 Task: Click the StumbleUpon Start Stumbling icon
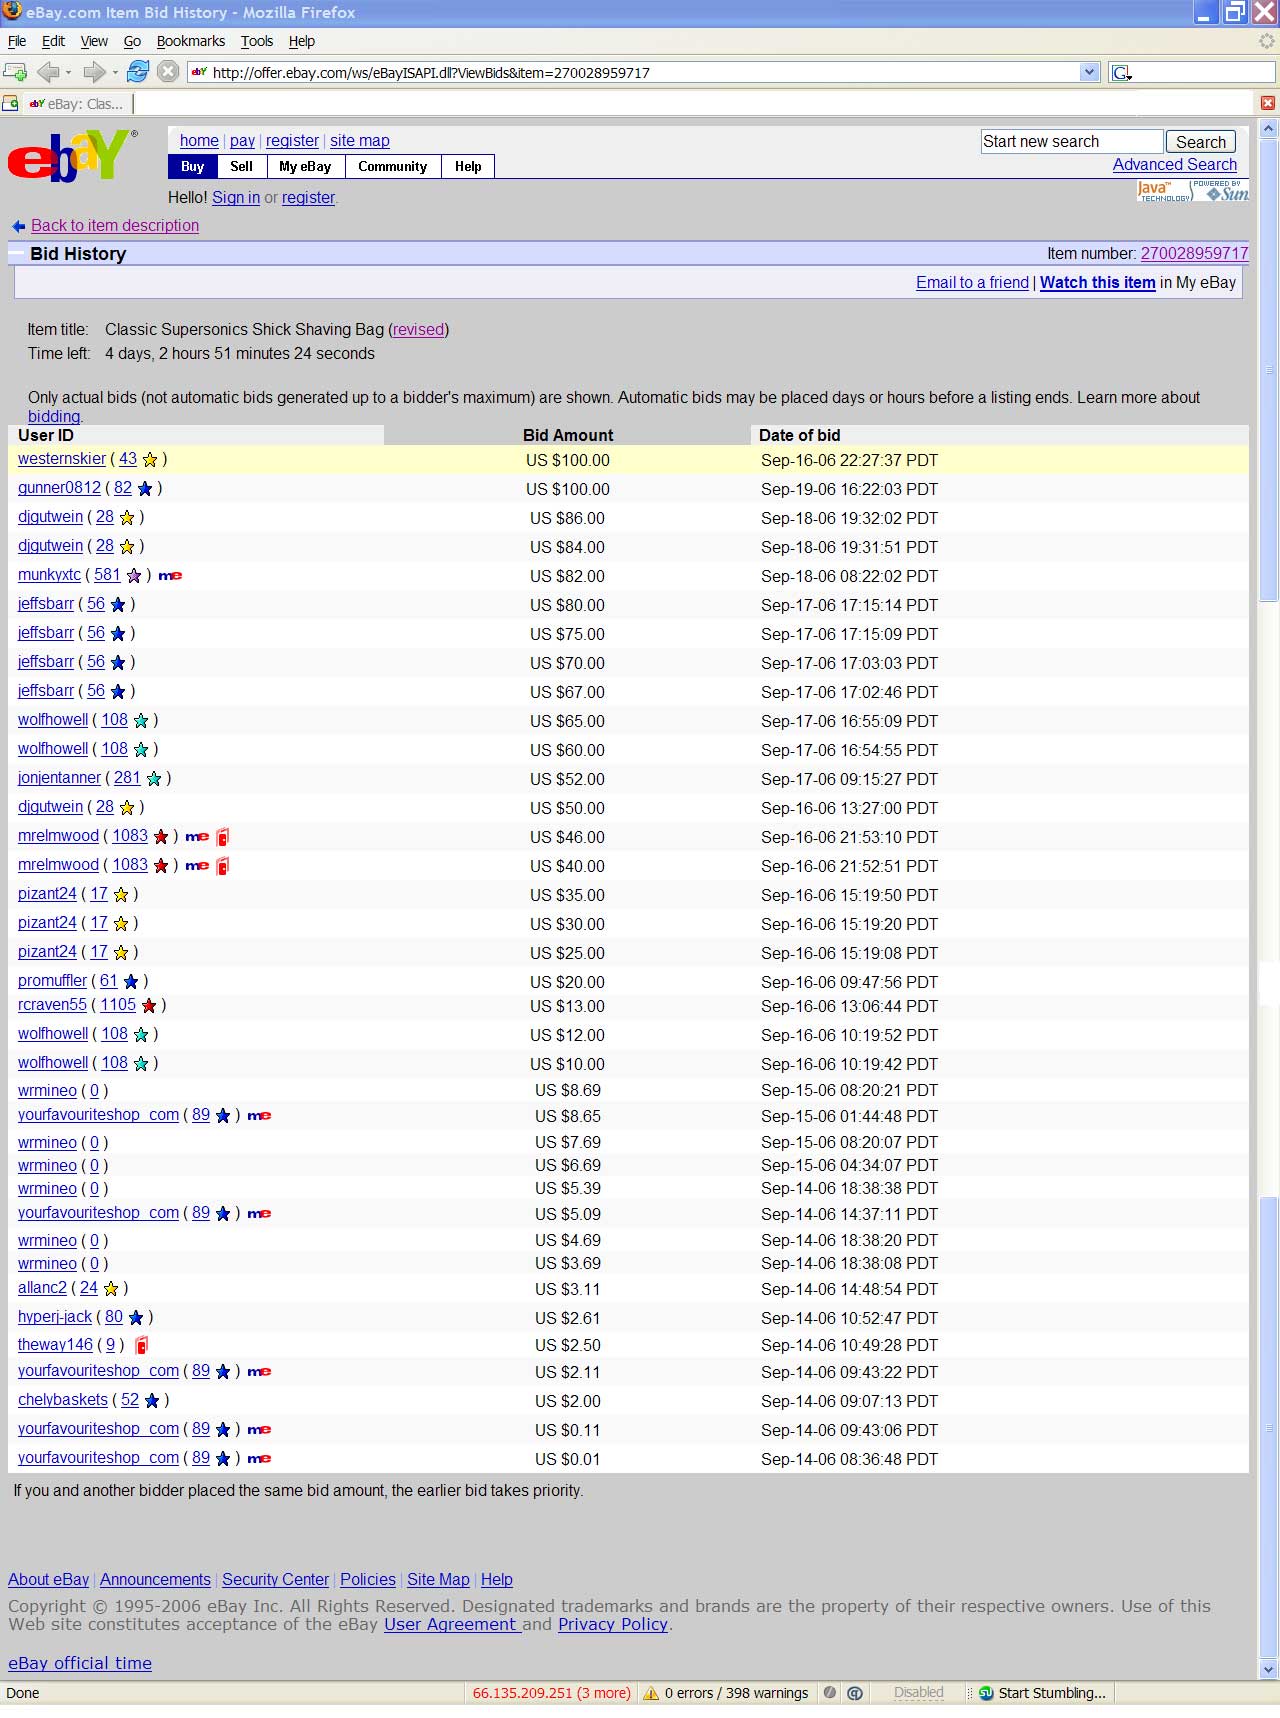986,1693
